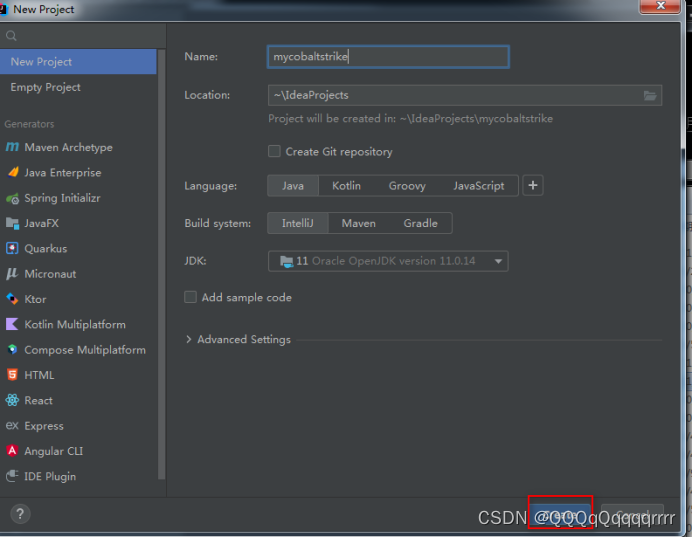
Task: Select the Java Enterprise generator icon
Action: [13, 172]
